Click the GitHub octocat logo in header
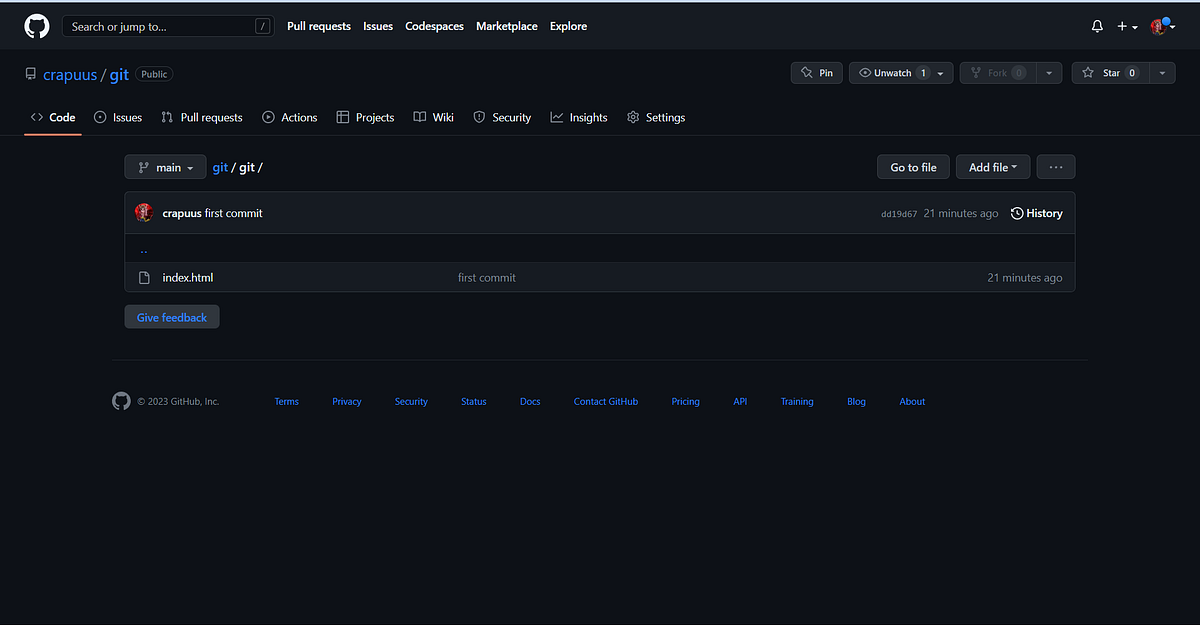Viewport: 1200px width, 625px height. (36, 25)
